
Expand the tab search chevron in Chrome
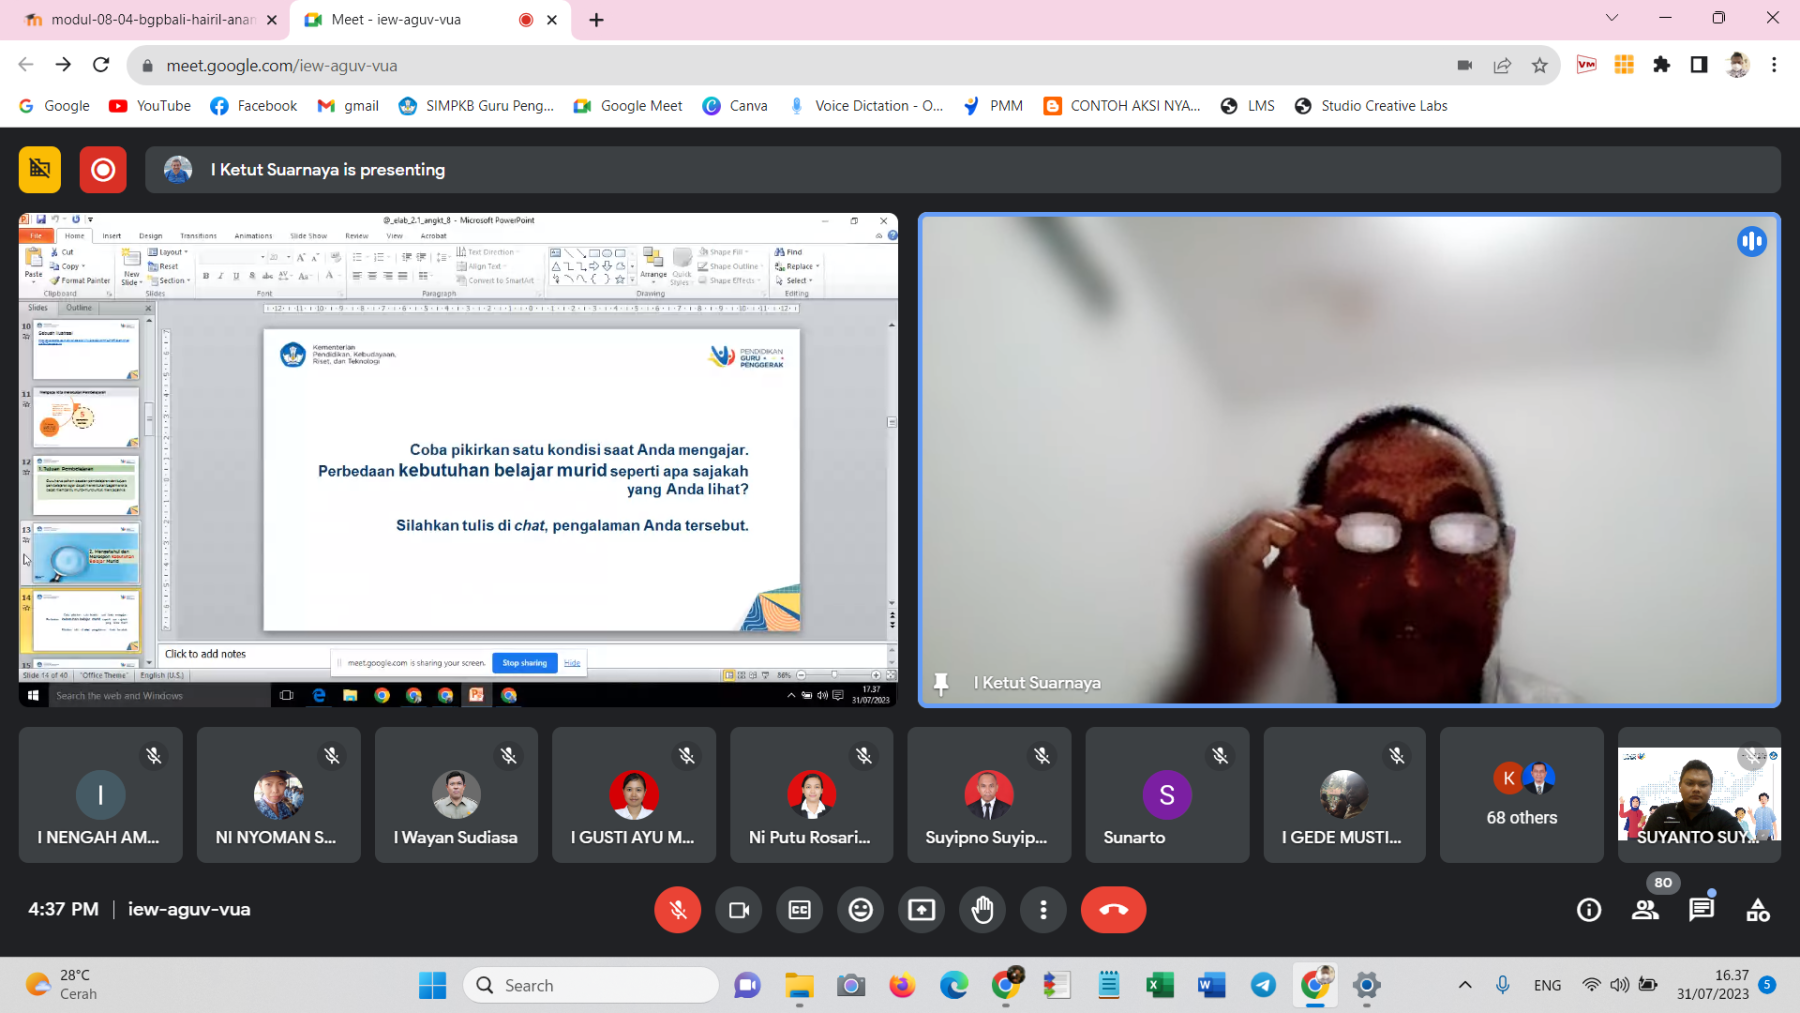[x=1612, y=18]
